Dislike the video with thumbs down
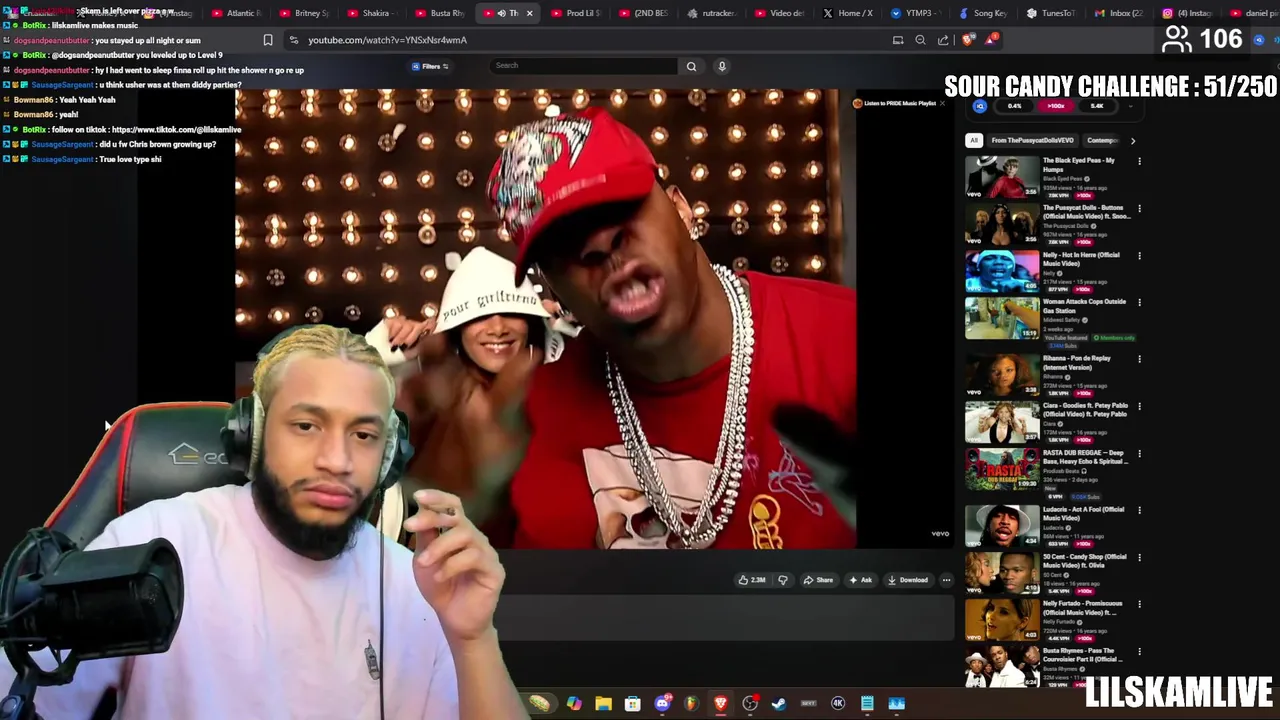 [783, 580]
